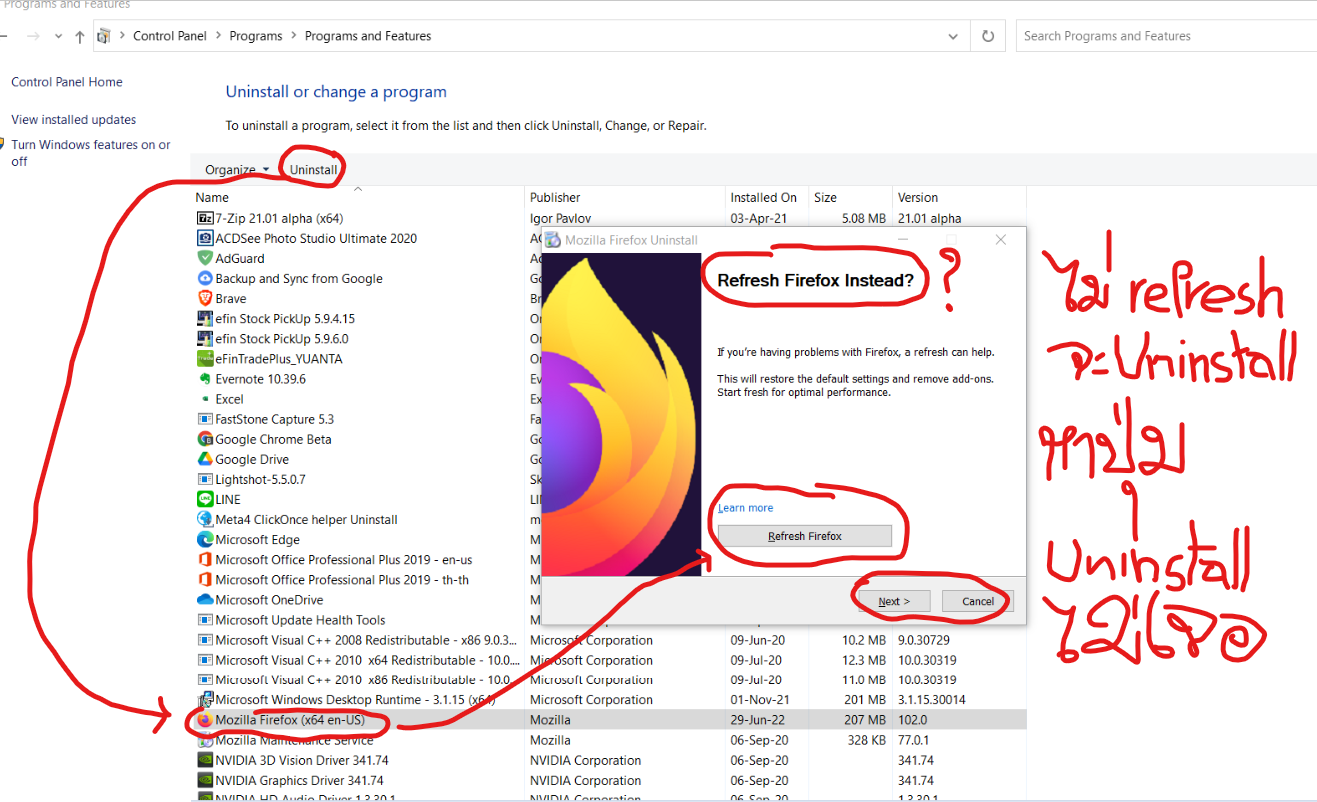Click the FastStone Capture 5.3 icon
Viewport: 1317px width, 802px height.
[205, 419]
